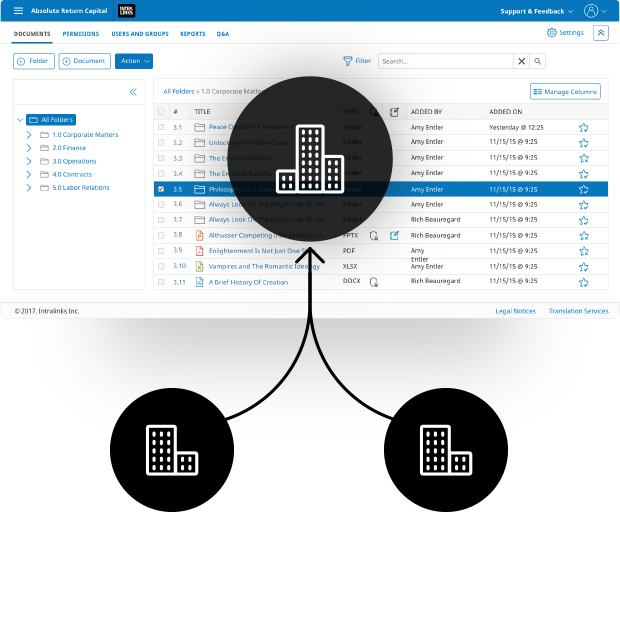Click All Folders breadcrumb link
The height and width of the screenshot is (620, 620).
179,91
